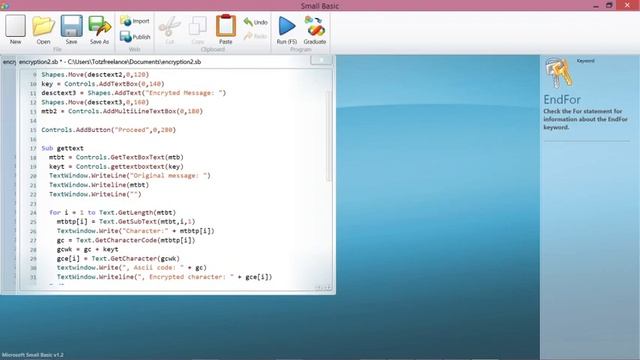The width and height of the screenshot is (640, 360).
Task: Click 'desctext3 = Shapes.AddText' line 11
Action: [133, 93]
